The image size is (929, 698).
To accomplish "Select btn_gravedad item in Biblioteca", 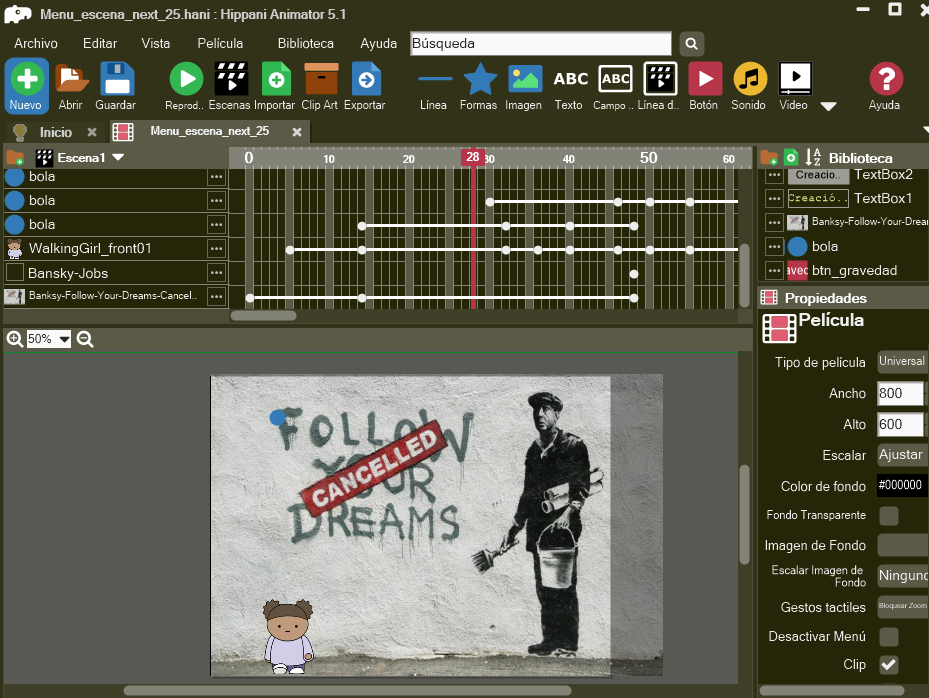I will click(x=854, y=271).
